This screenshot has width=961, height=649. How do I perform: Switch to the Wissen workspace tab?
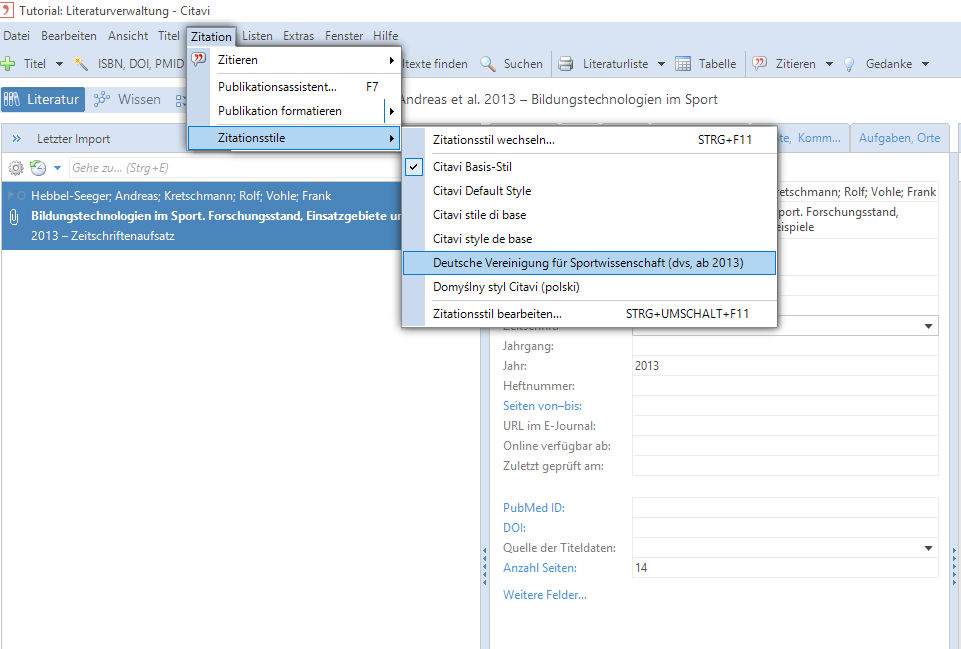[x=128, y=99]
